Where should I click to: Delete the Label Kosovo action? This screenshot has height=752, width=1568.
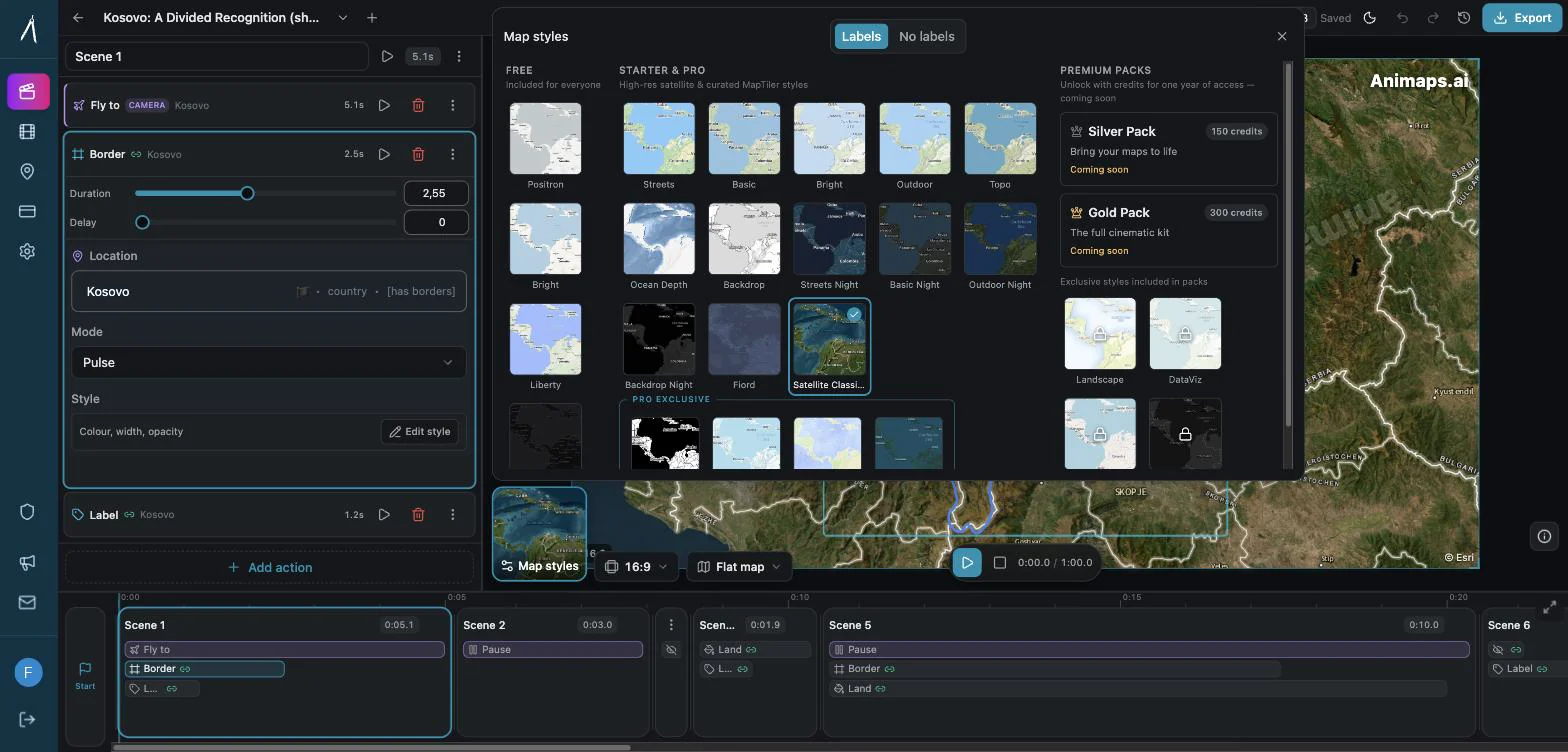click(x=418, y=514)
